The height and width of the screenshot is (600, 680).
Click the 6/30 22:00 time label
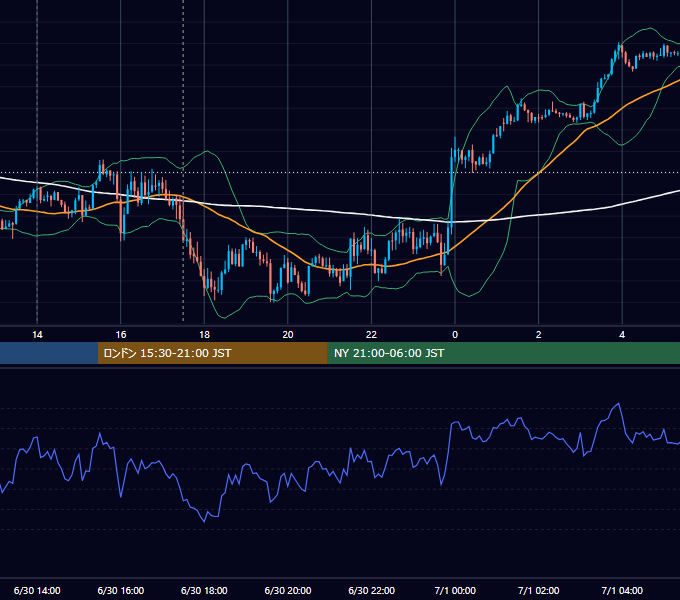(371, 590)
